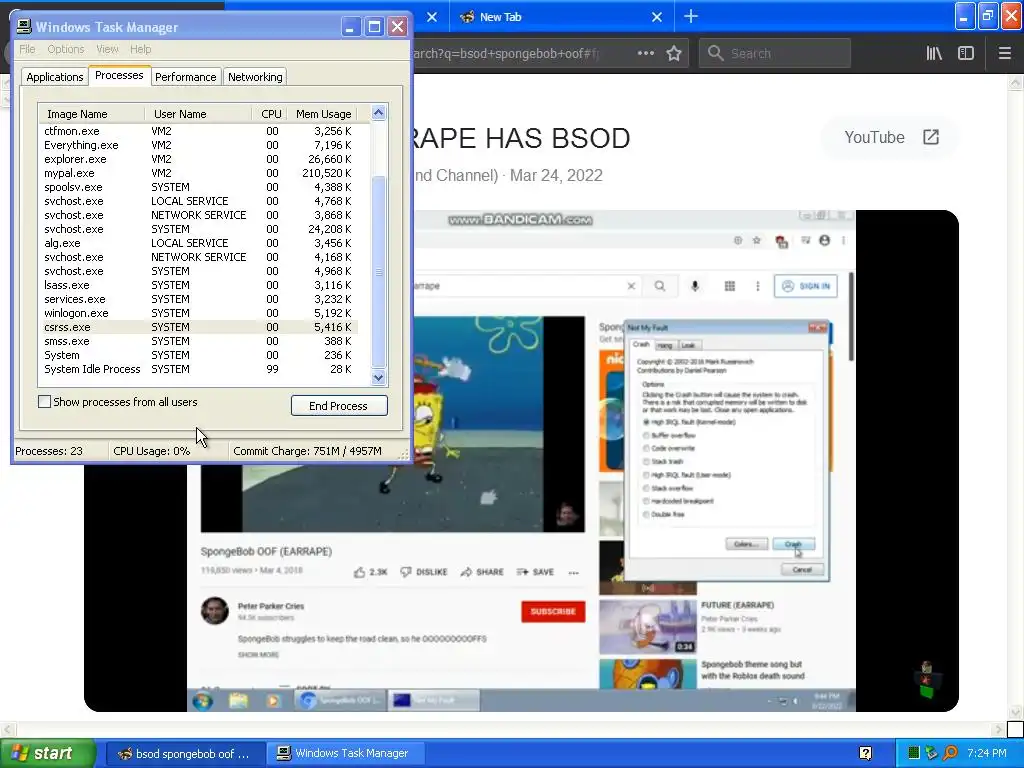Click the browser page scroll down arrow

[x=1016, y=712]
